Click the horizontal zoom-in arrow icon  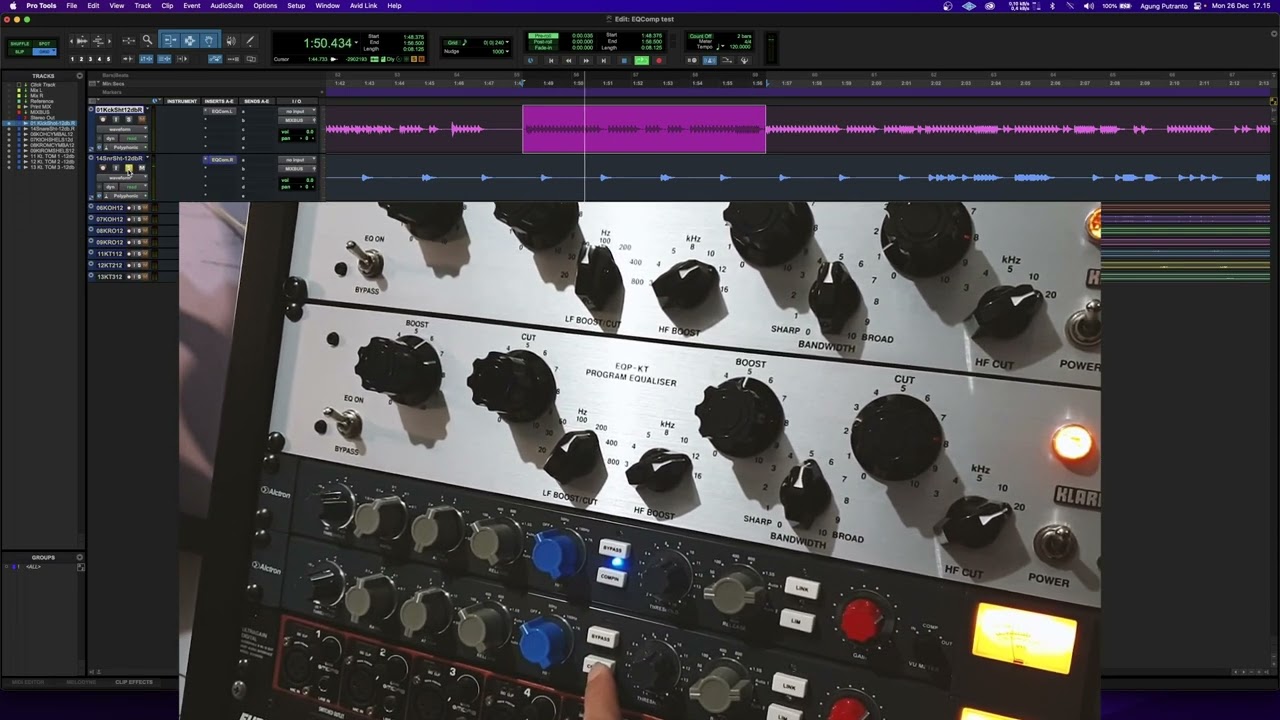click(x=109, y=41)
